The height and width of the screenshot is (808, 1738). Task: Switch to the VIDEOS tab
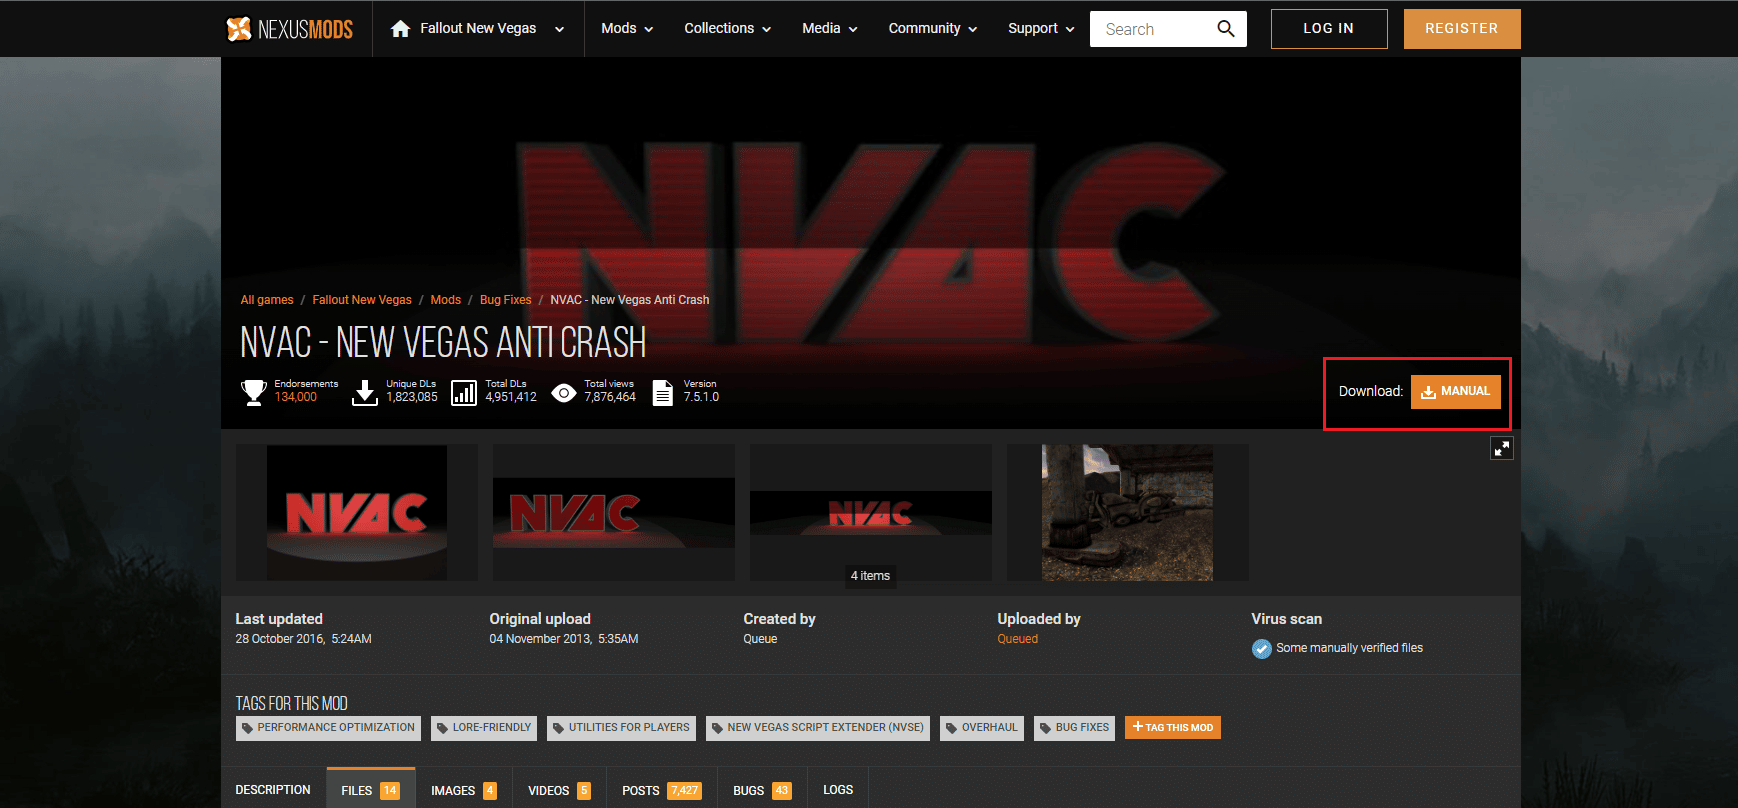(x=560, y=790)
